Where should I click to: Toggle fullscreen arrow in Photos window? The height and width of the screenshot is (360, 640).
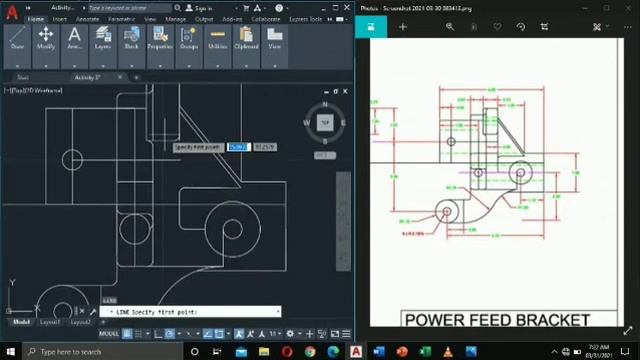628,331
